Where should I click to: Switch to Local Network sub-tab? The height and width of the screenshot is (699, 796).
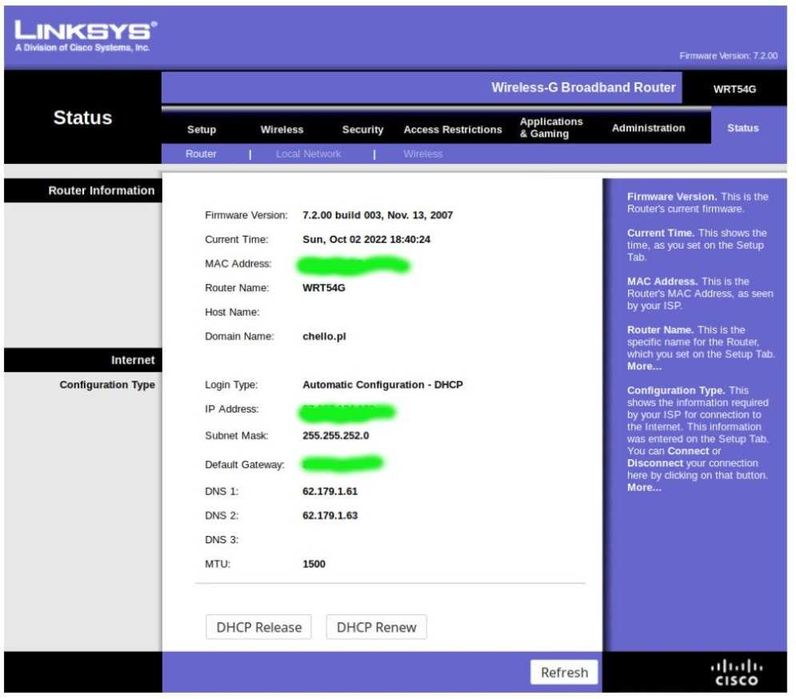[308, 154]
